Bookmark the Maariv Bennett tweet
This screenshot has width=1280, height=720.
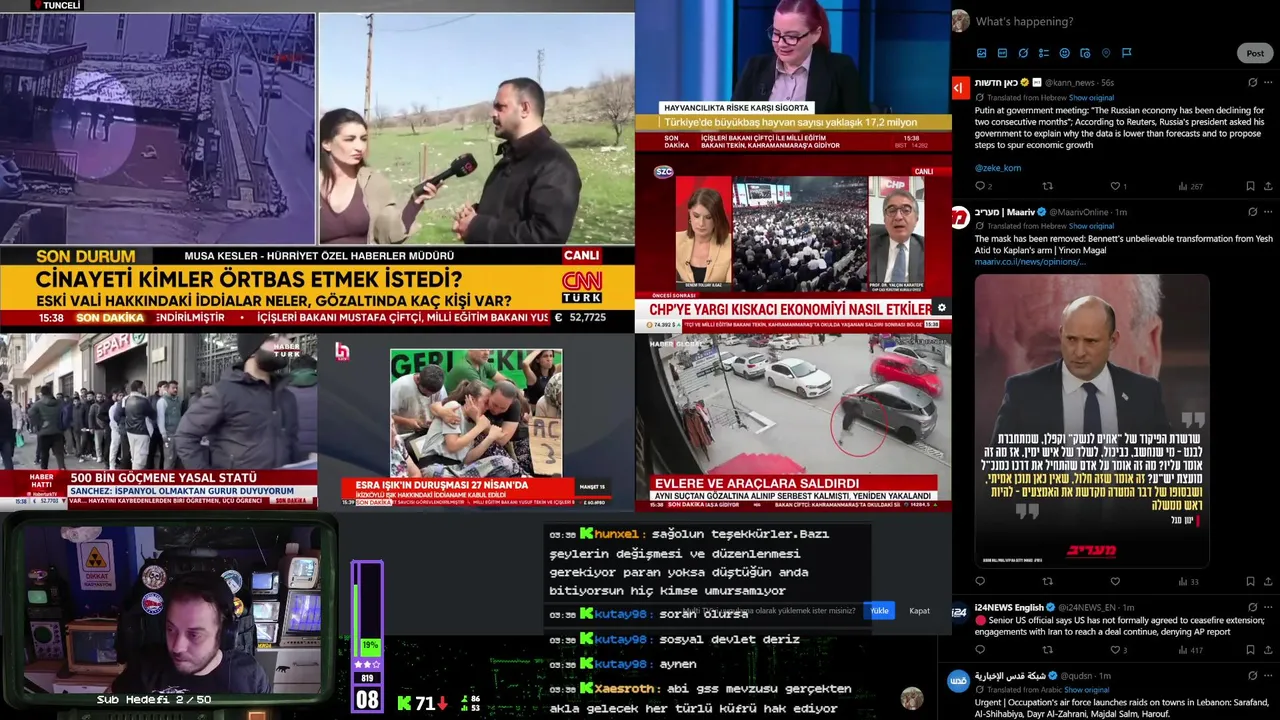tap(1250, 581)
